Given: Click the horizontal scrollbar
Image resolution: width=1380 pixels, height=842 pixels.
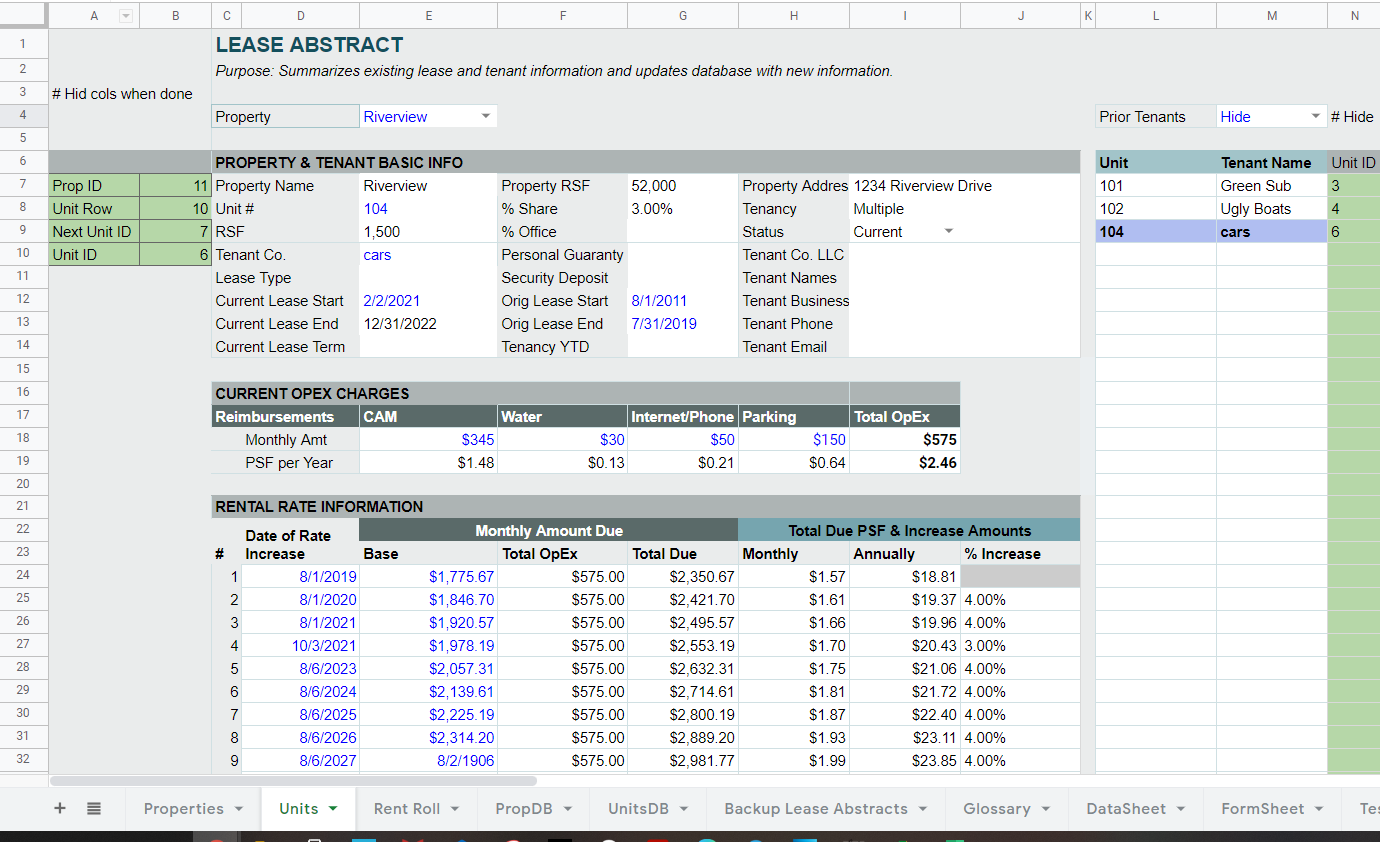Looking at the screenshot, I should click(293, 781).
